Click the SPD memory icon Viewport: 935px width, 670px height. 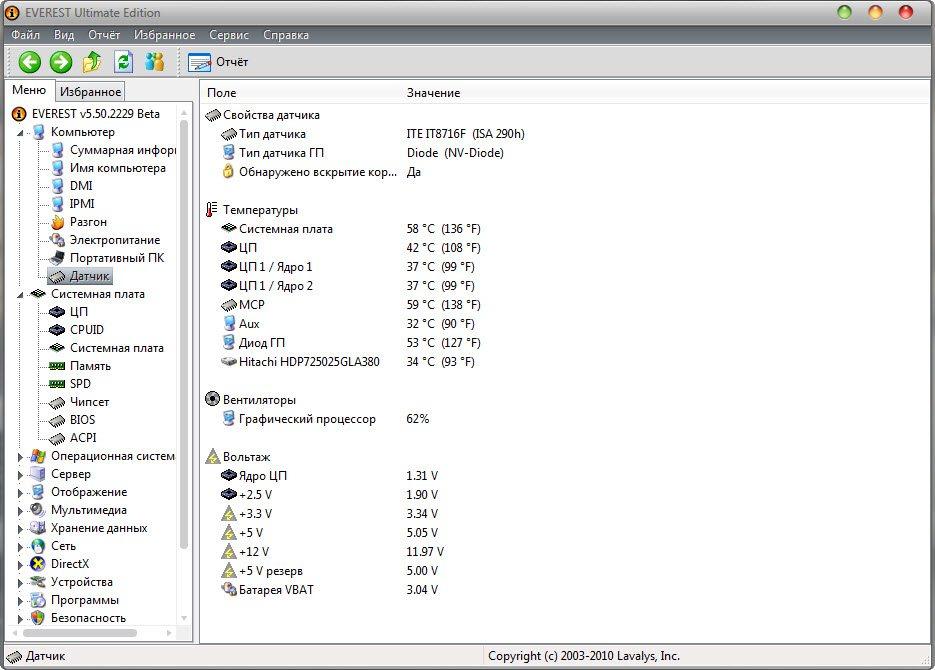(57, 384)
